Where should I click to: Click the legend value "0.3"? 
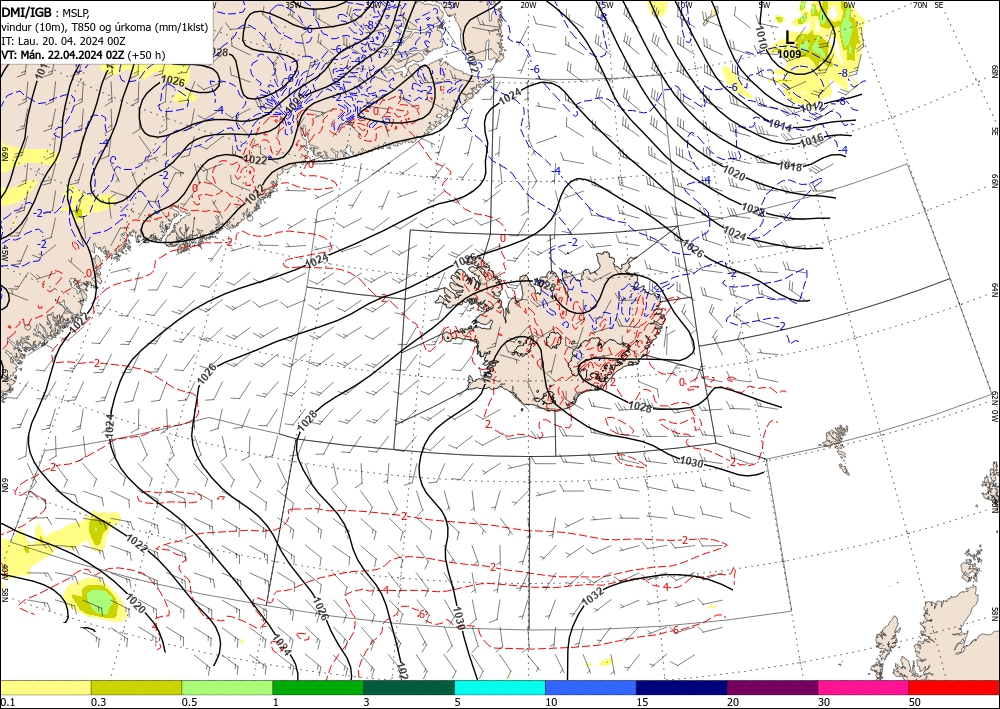coord(99,702)
